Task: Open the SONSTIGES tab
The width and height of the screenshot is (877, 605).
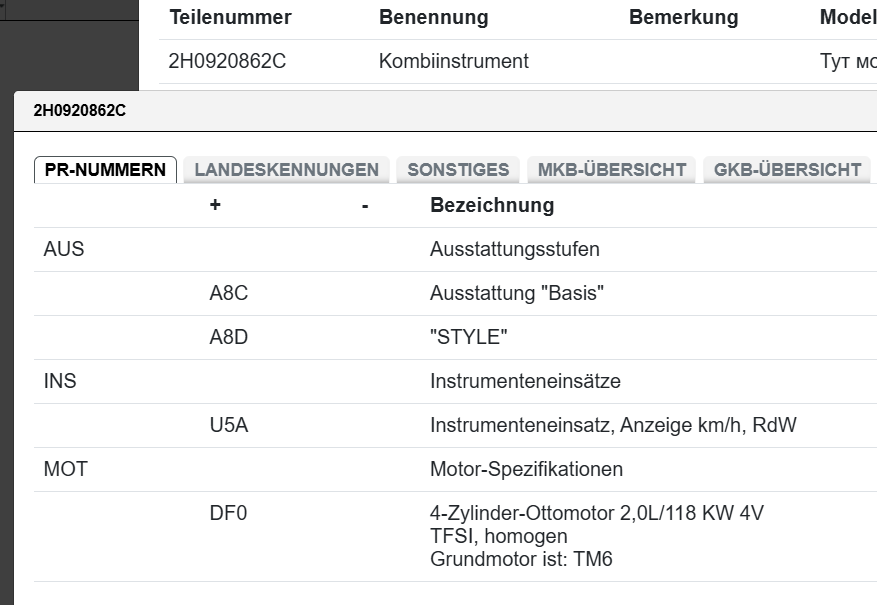Action: pyautogui.click(x=457, y=169)
